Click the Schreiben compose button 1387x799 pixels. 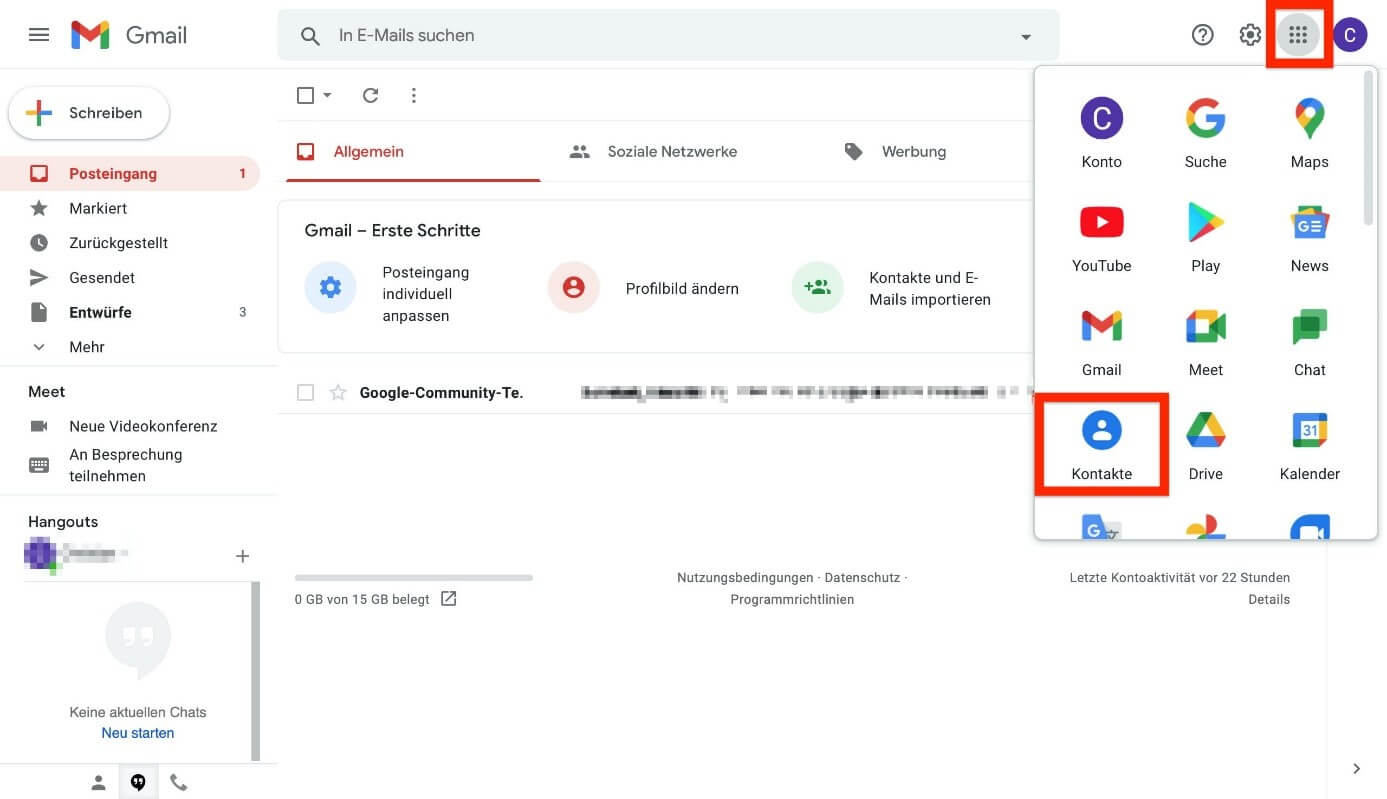88,112
